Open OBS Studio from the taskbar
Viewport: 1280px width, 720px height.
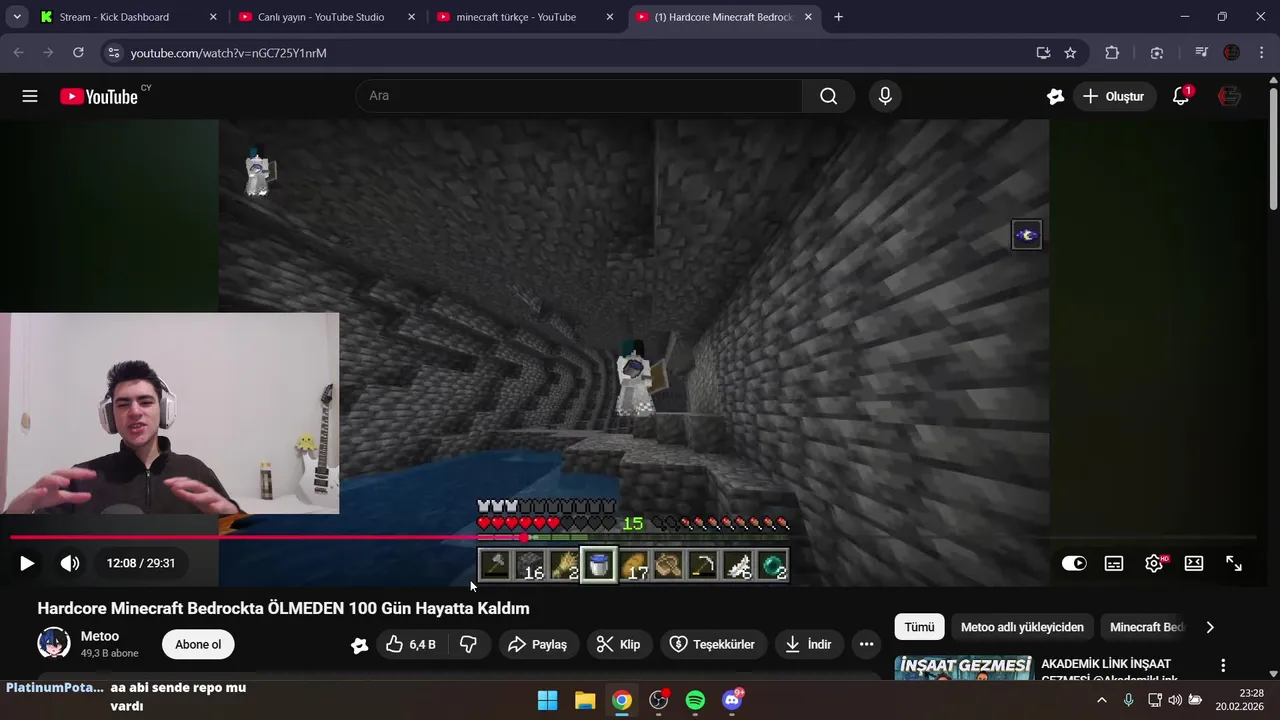pos(659,700)
